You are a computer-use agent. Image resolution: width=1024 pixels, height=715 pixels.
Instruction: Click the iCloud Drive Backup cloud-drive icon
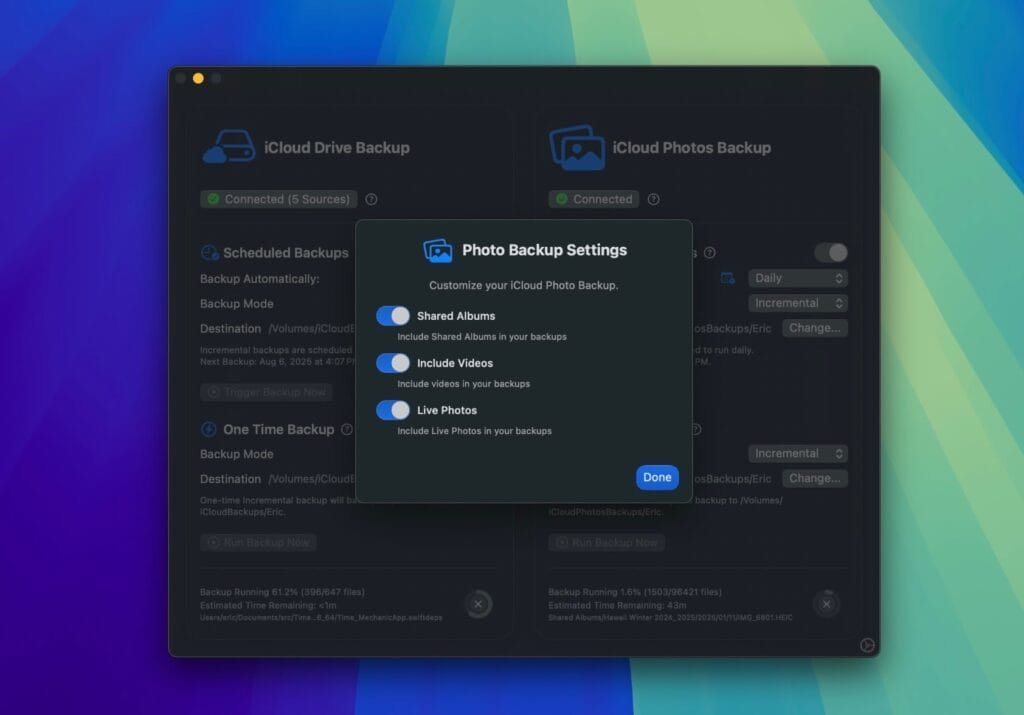(x=228, y=147)
